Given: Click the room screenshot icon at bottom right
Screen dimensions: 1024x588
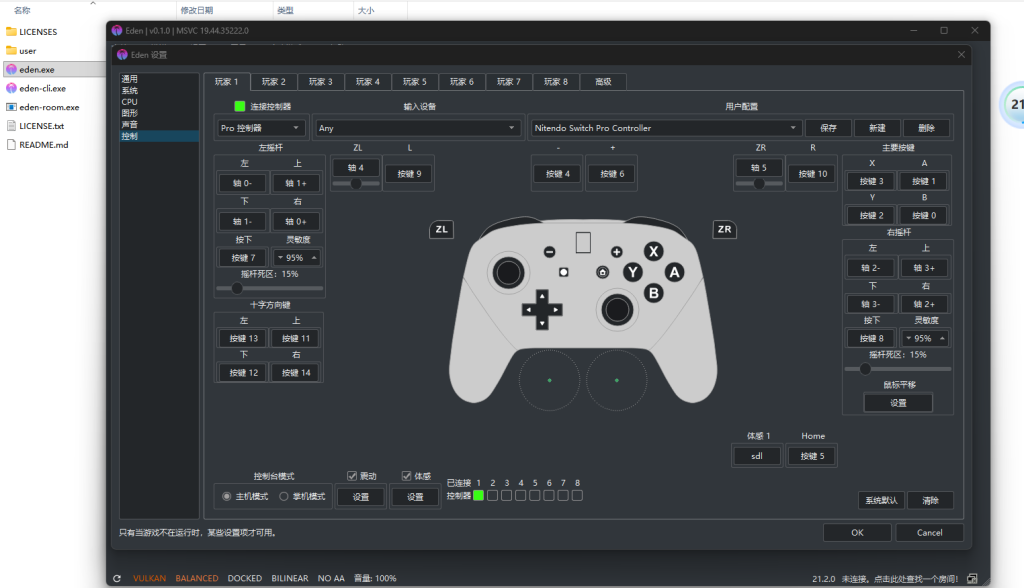Looking at the screenshot, I should [971, 578].
